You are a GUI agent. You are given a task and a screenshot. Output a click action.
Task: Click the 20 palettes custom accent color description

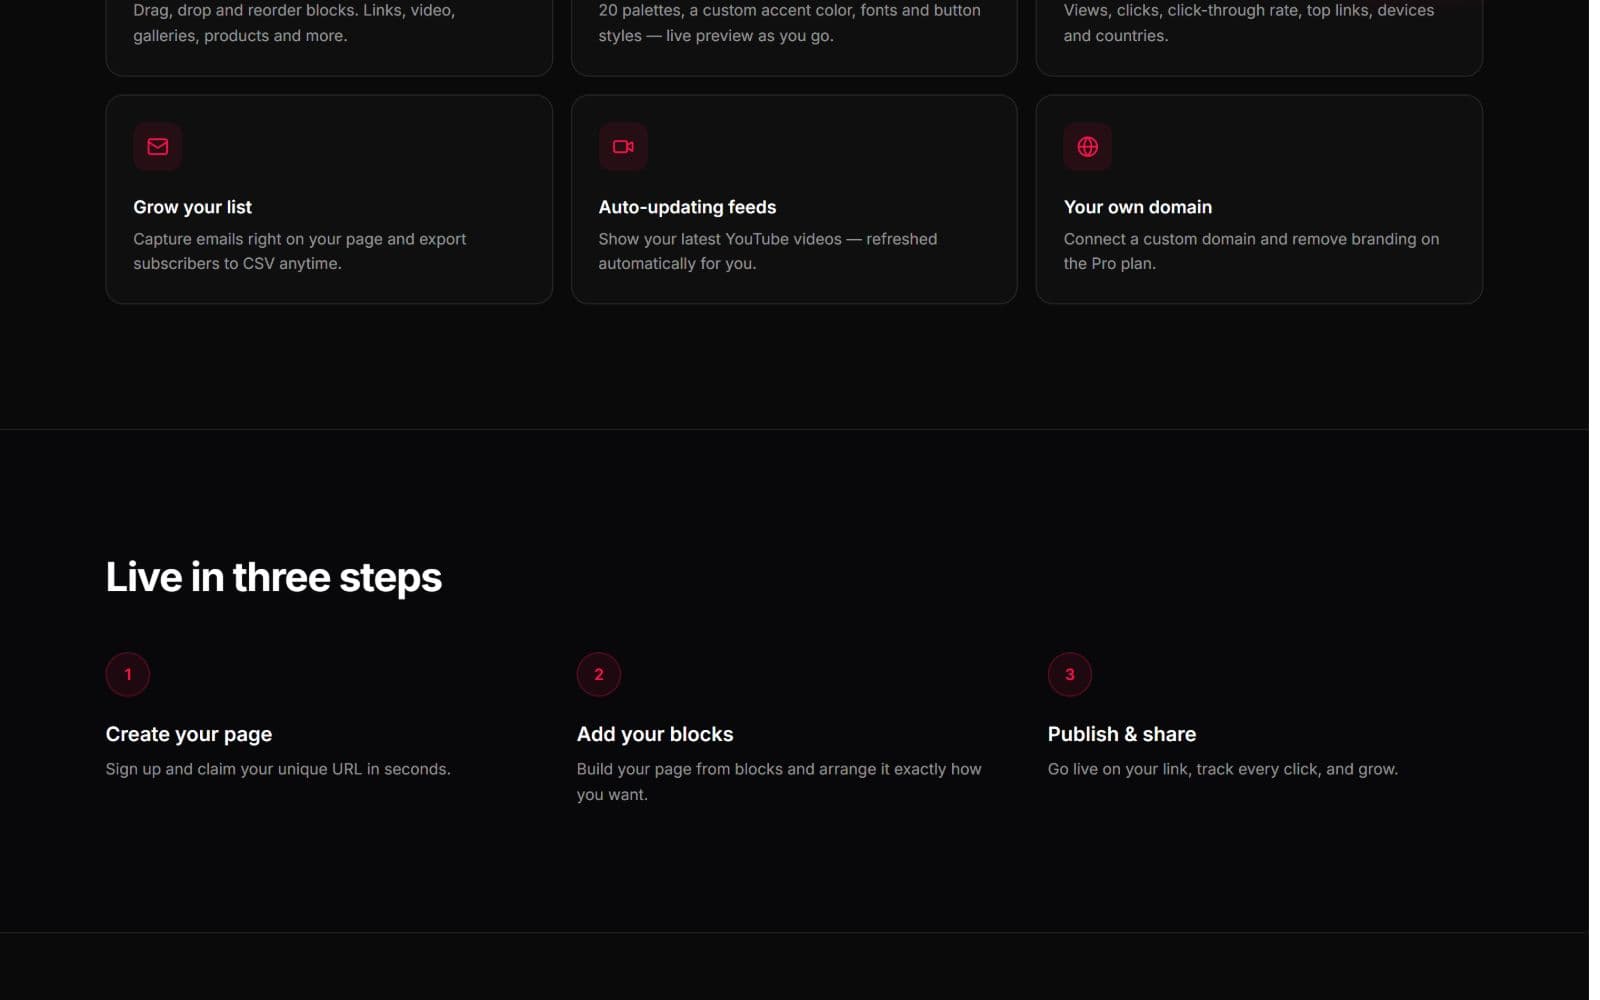point(790,23)
